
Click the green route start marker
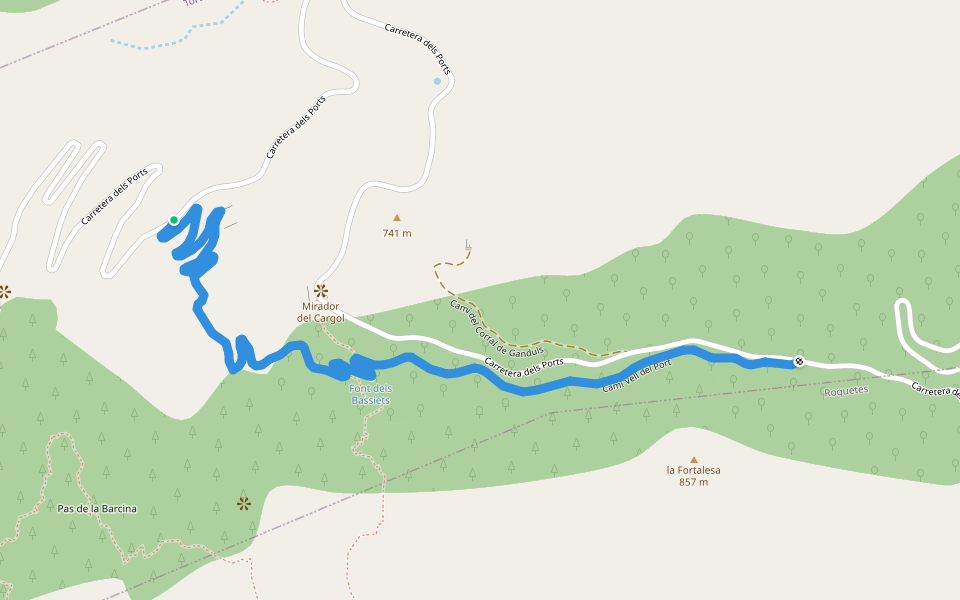click(x=174, y=220)
